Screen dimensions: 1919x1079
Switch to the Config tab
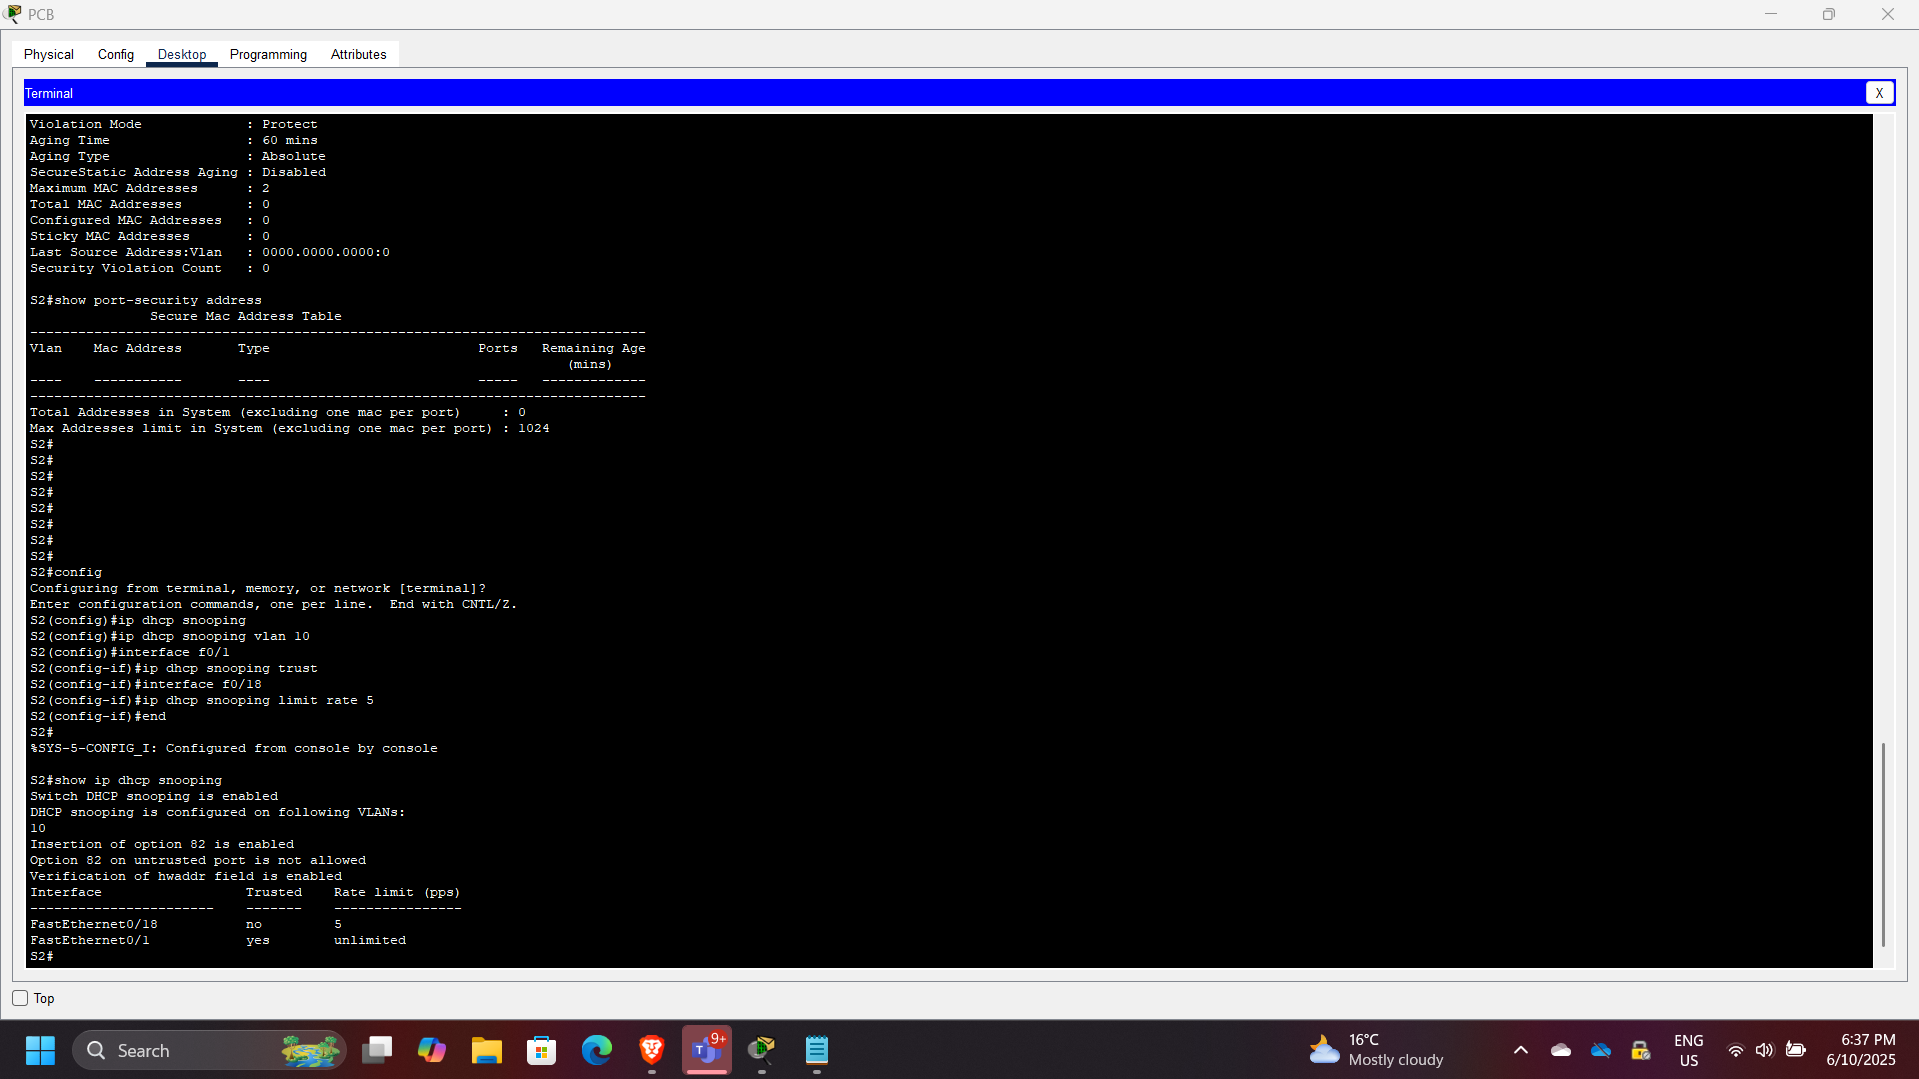click(115, 54)
